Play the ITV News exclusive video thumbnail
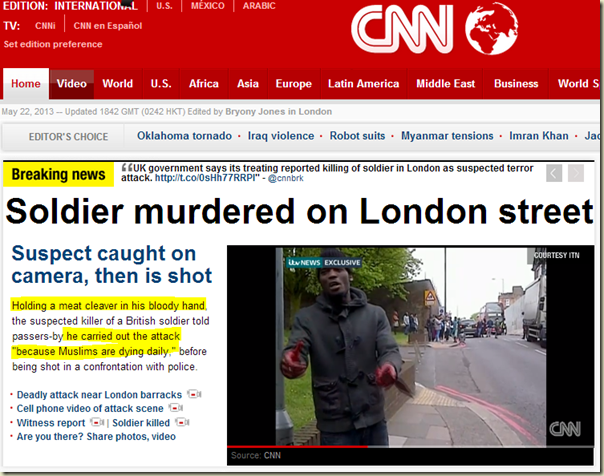 click(x=411, y=347)
